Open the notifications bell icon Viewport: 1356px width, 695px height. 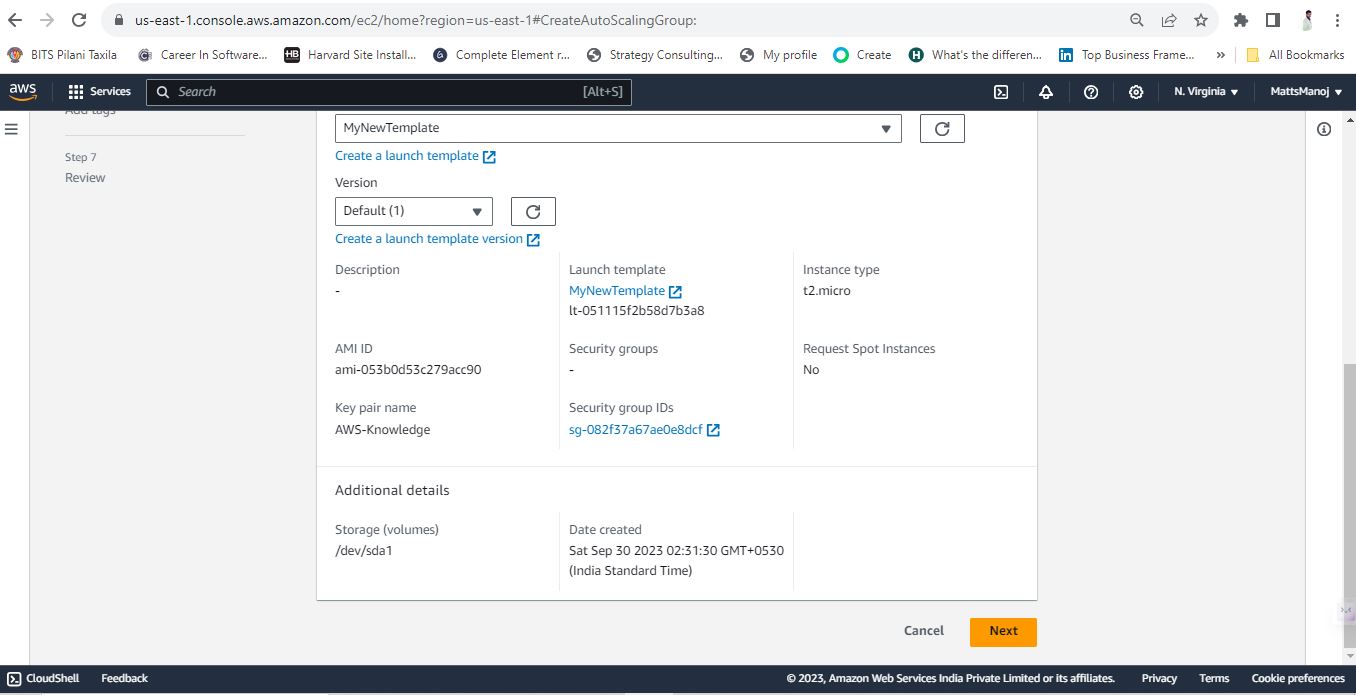[x=1046, y=92]
